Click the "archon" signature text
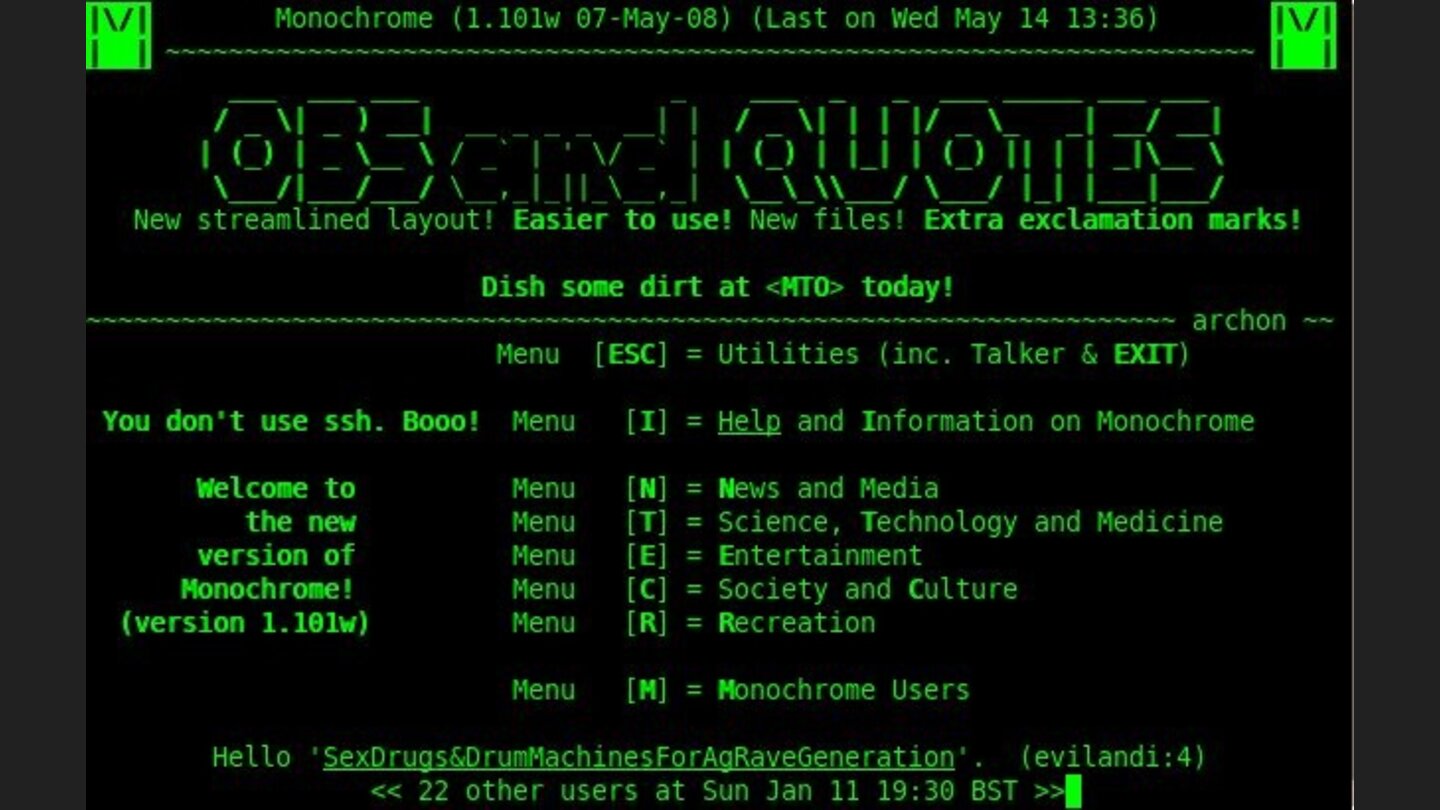 click(x=1239, y=321)
